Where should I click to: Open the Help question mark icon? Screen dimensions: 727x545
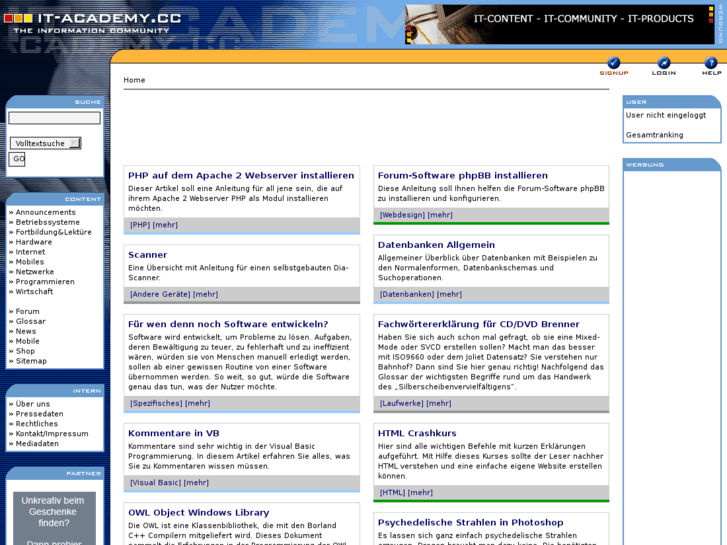click(x=711, y=63)
